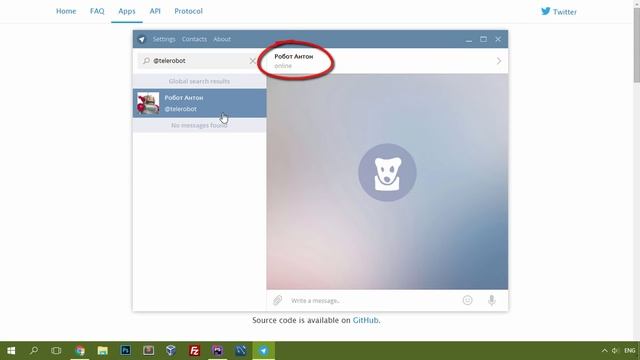Screen dimensions: 640x360
Task: Click the 'No messages found' text
Action: [199, 125]
